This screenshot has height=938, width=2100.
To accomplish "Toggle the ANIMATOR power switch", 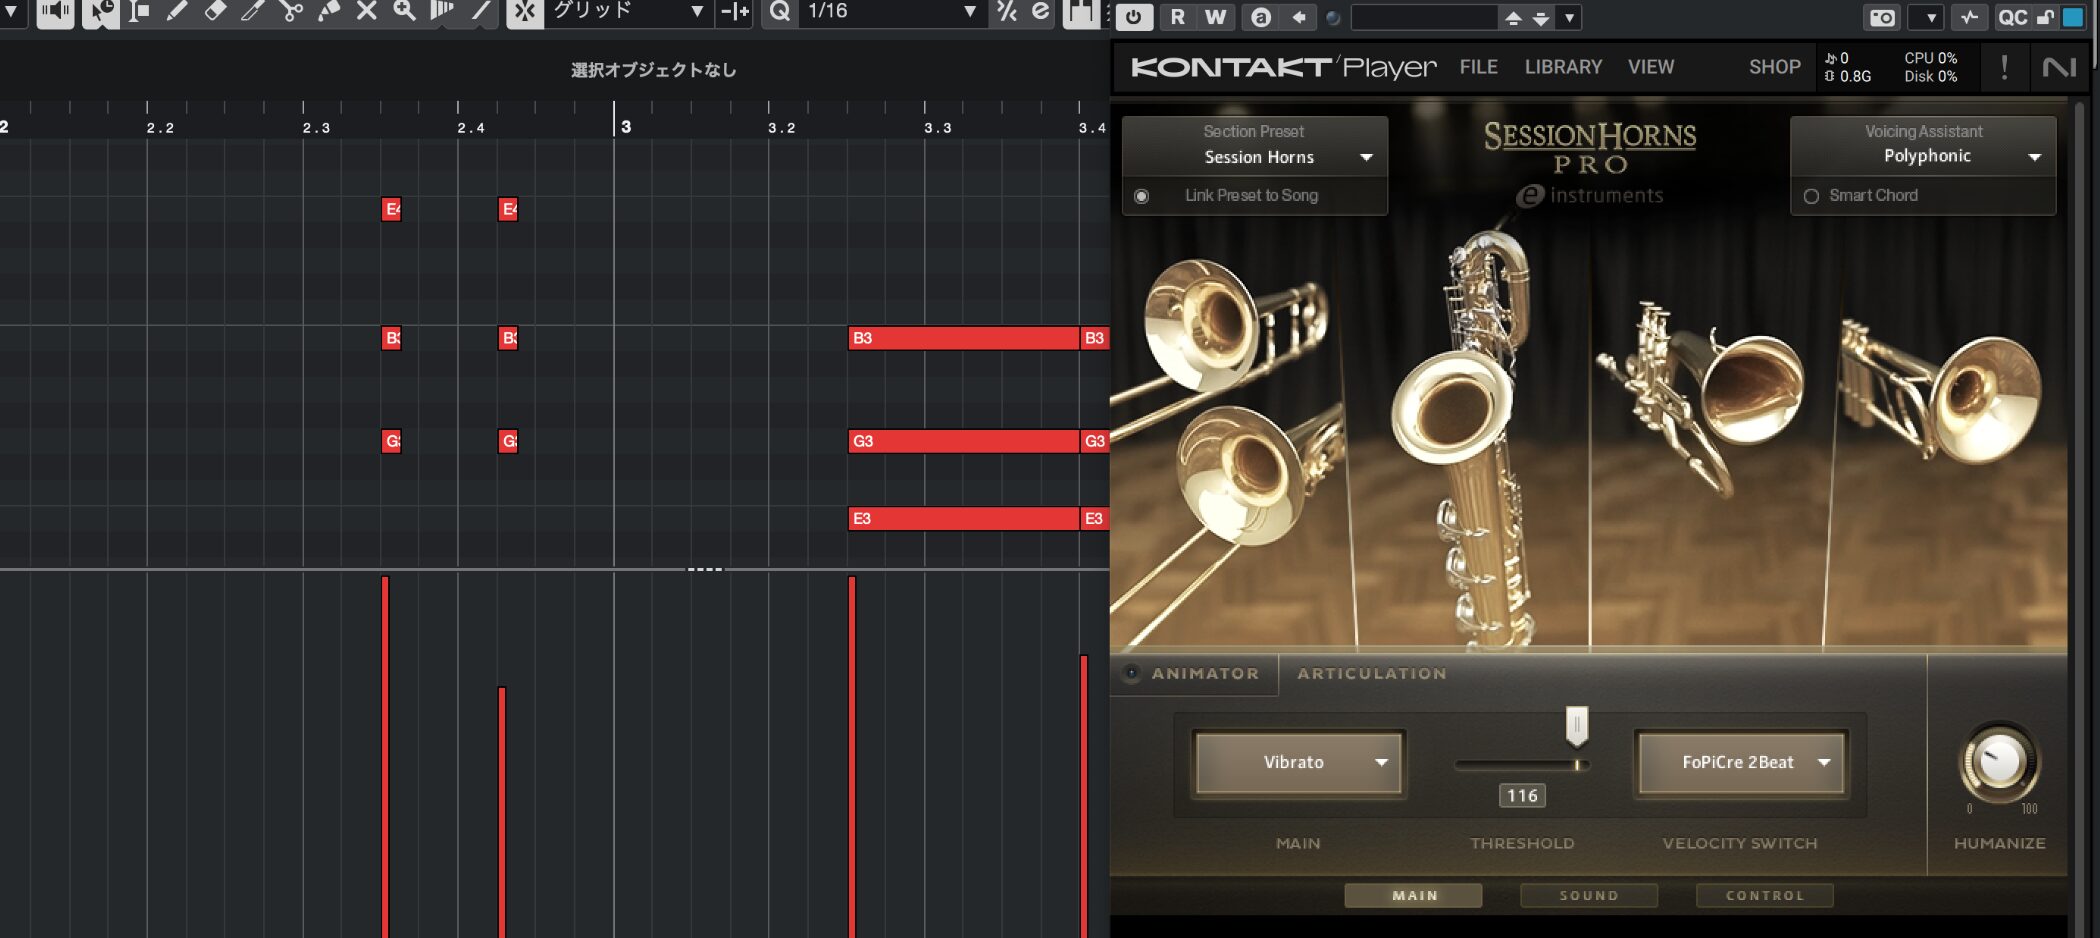I will point(1131,673).
